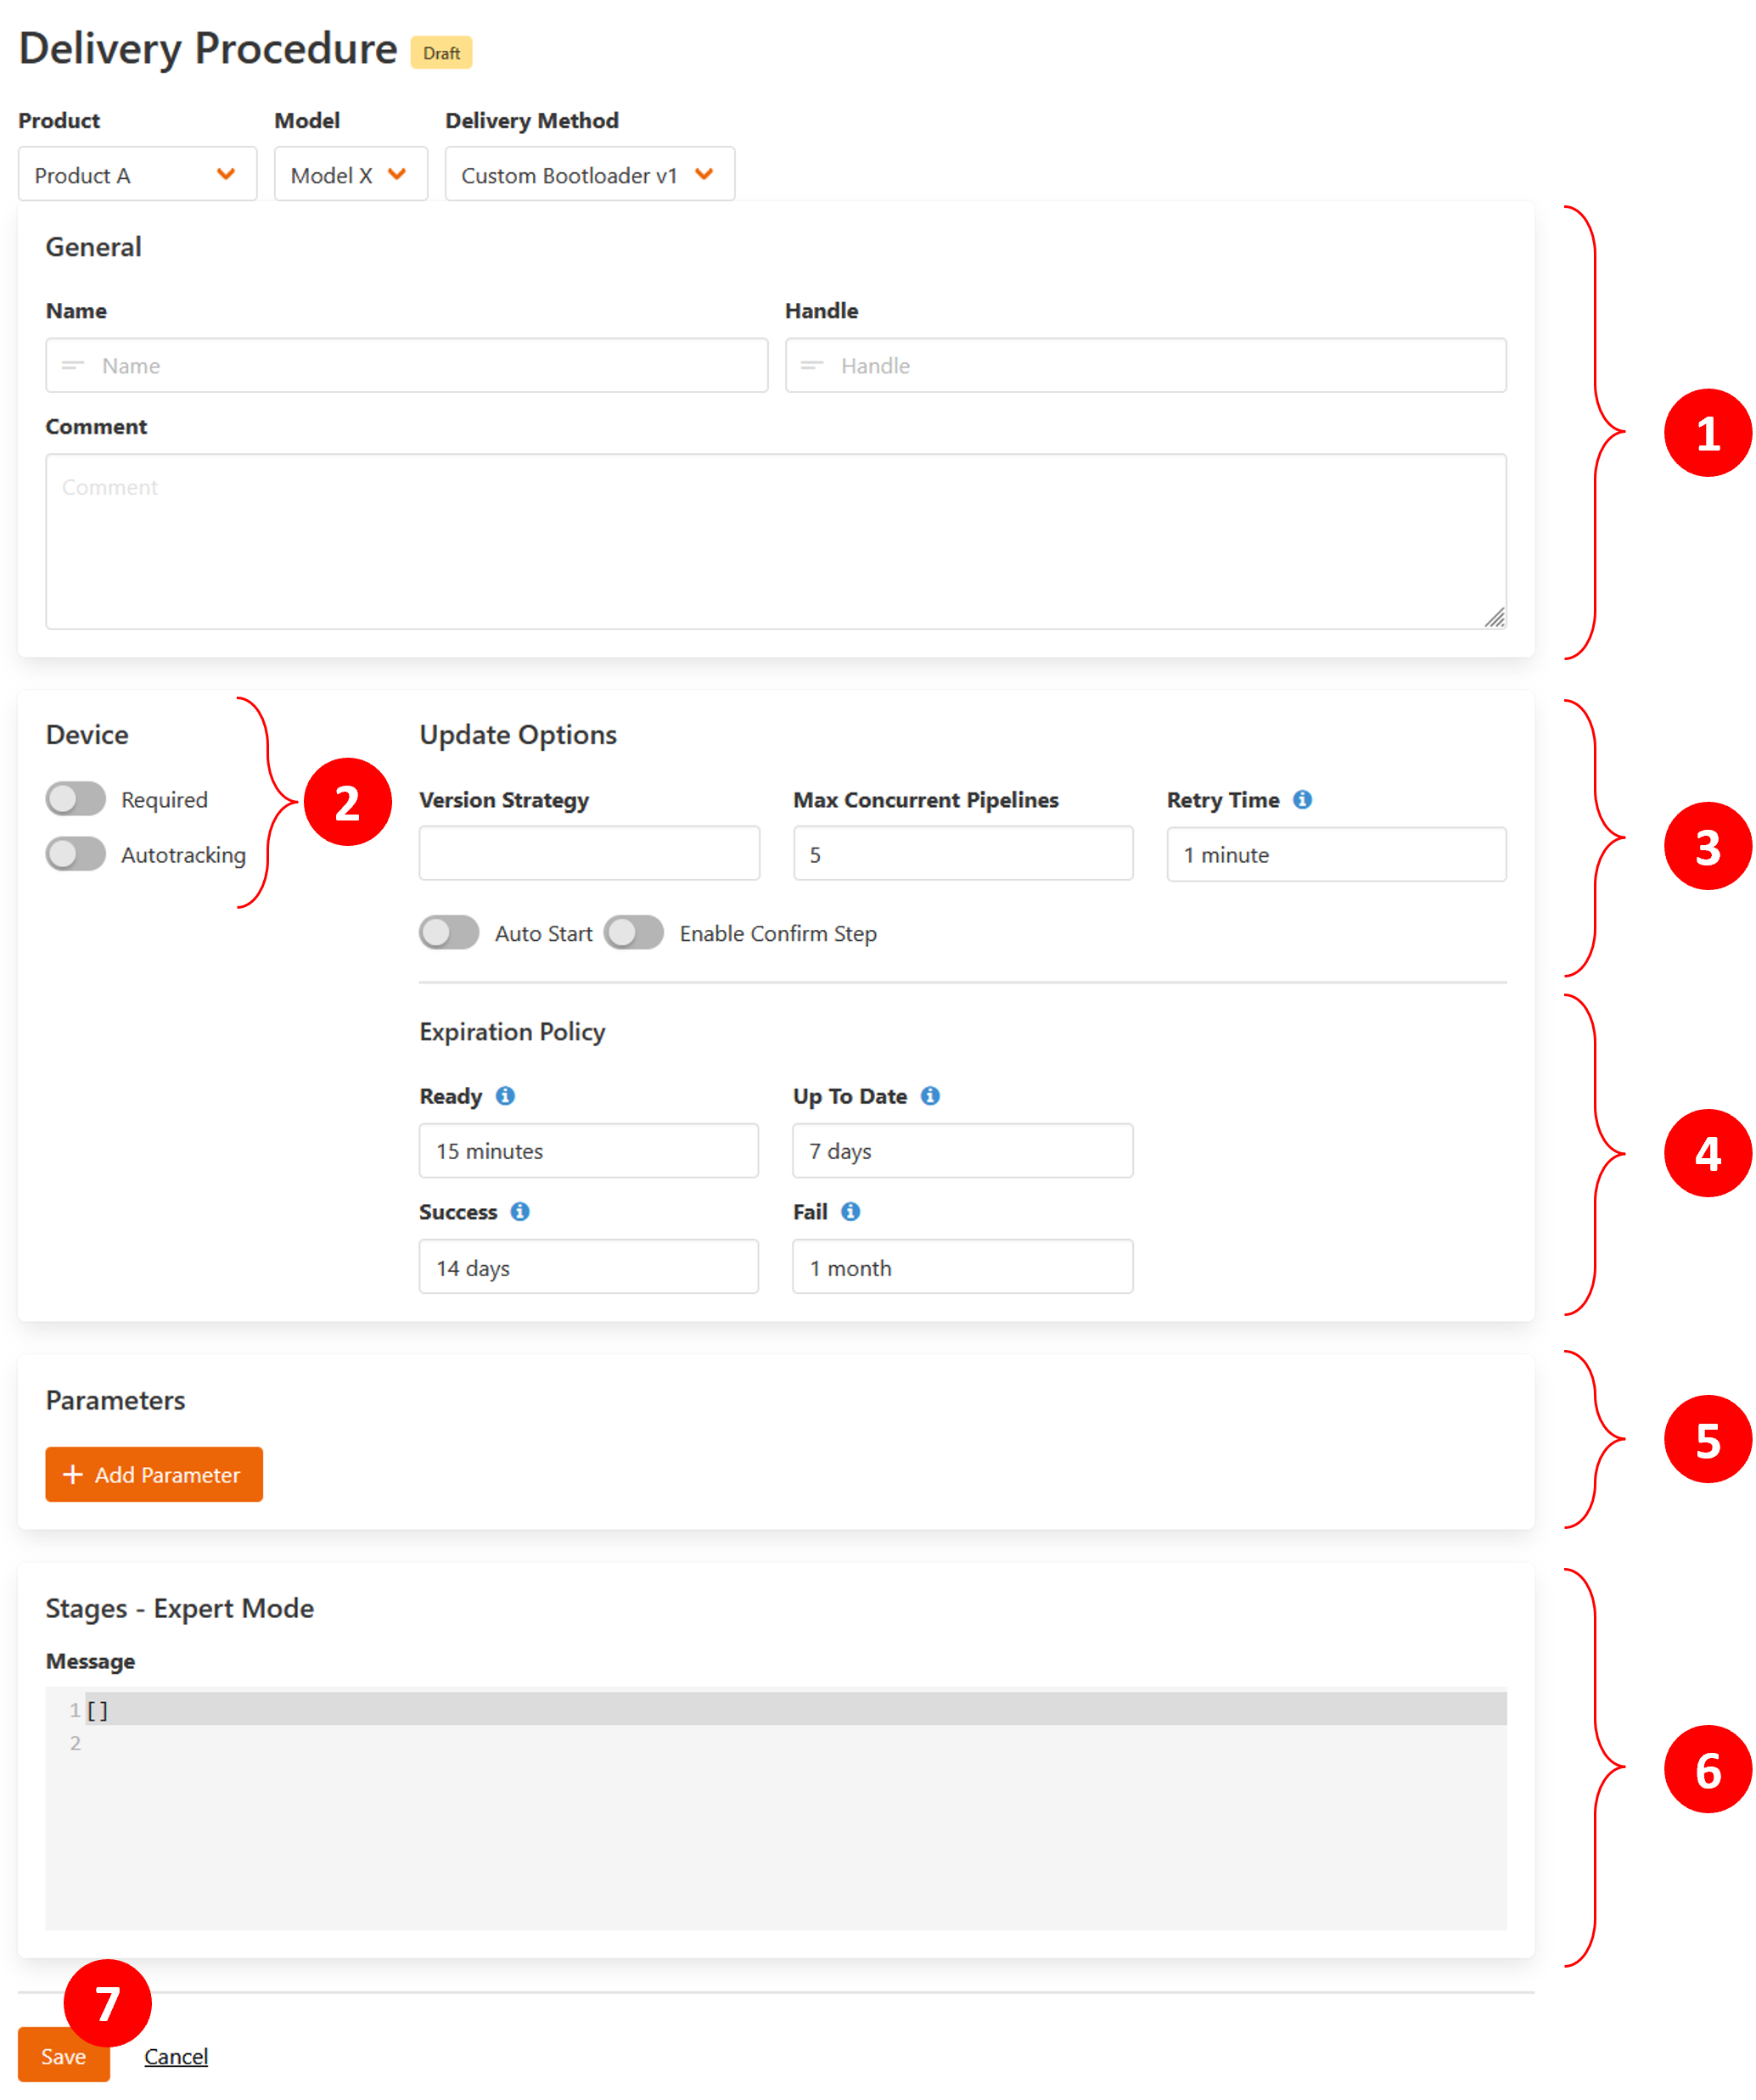1756x2100 pixels.
Task: Click the Draft status badge
Action: click(x=442, y=52)
